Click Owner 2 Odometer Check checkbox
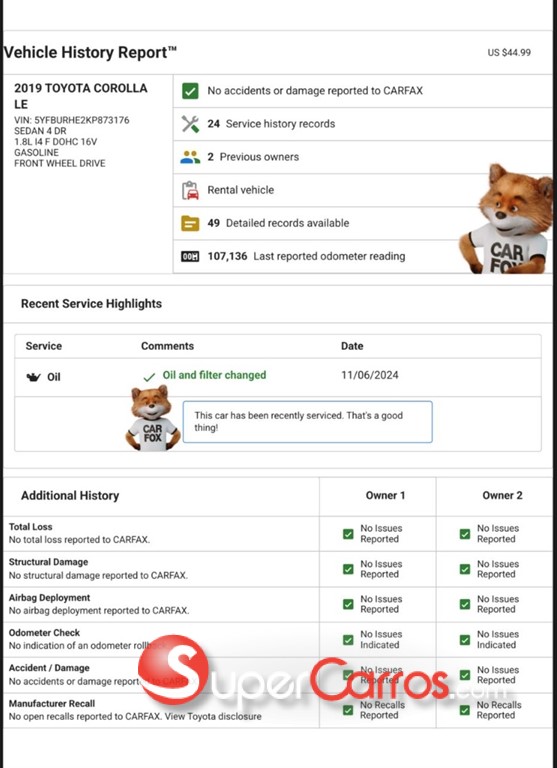Viewport: 557px width, 768px height. pos(464,640)
